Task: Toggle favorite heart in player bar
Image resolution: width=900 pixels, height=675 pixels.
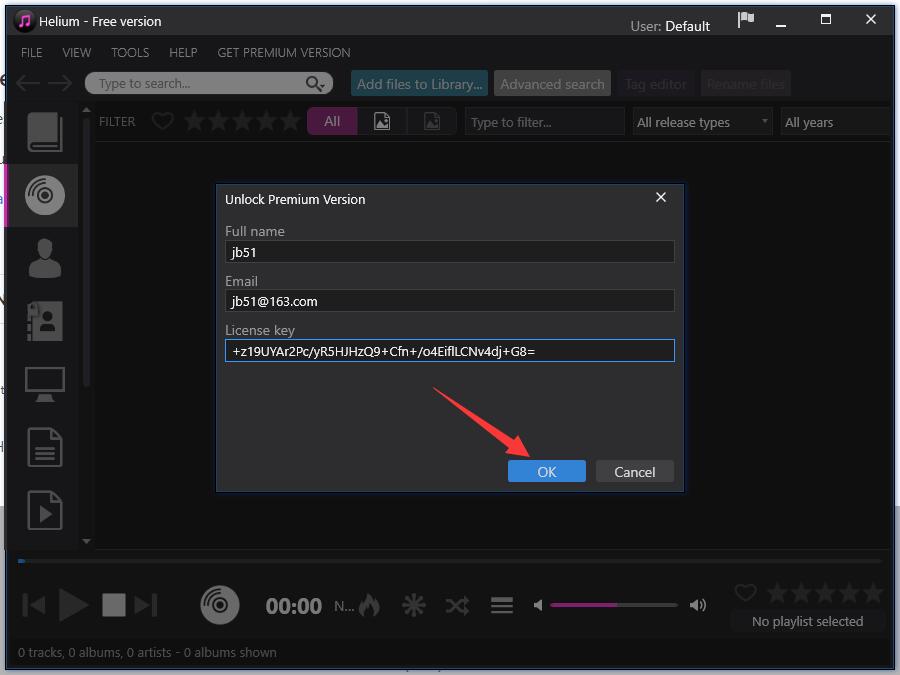Action: click(x=746, y=592)
